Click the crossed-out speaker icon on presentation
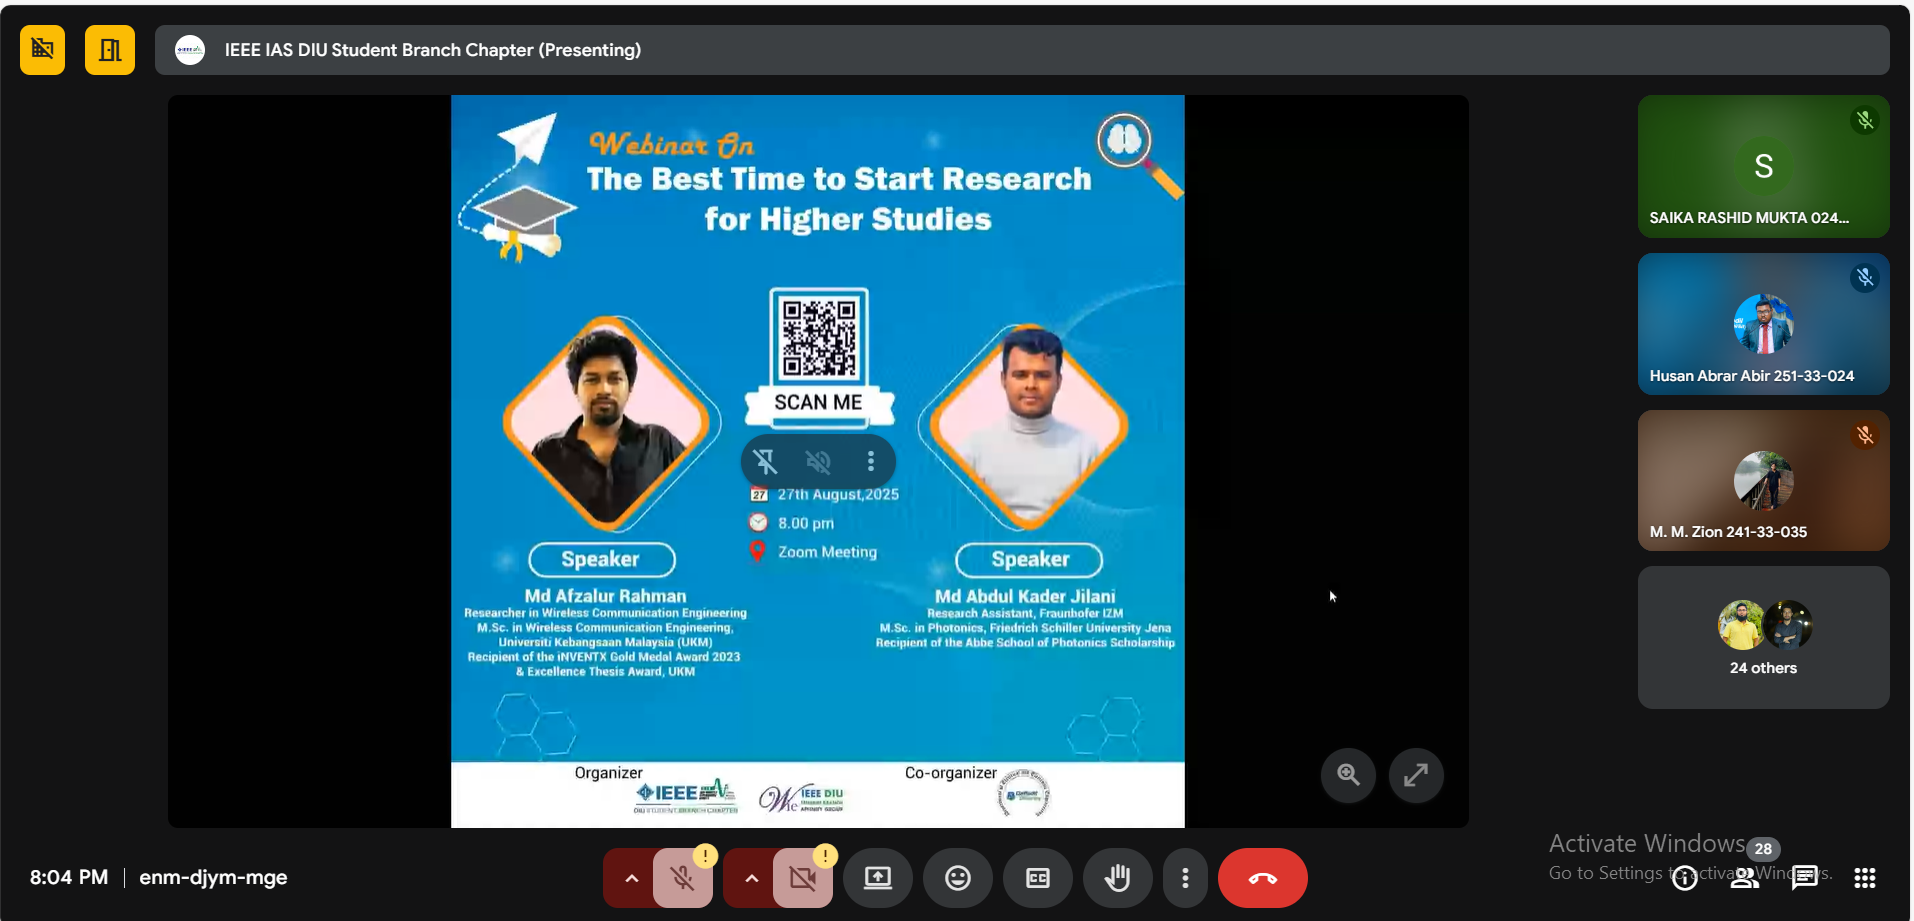 coord(818,461)
